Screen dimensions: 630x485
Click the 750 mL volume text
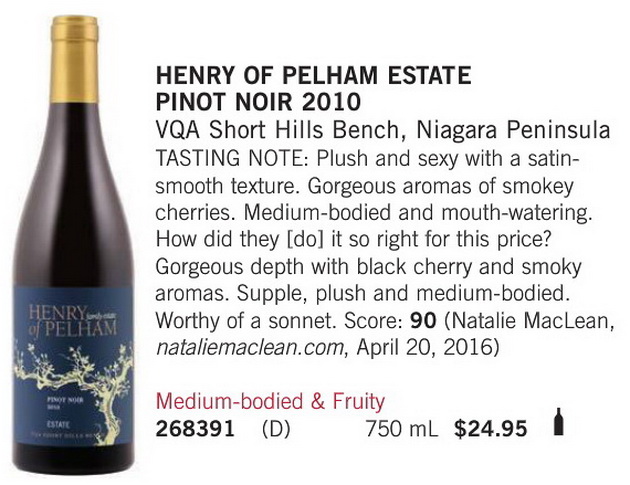[x=402, y=428]
